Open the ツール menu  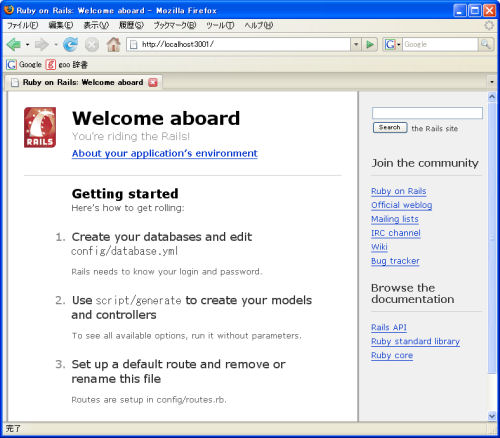tap(220, 25)
